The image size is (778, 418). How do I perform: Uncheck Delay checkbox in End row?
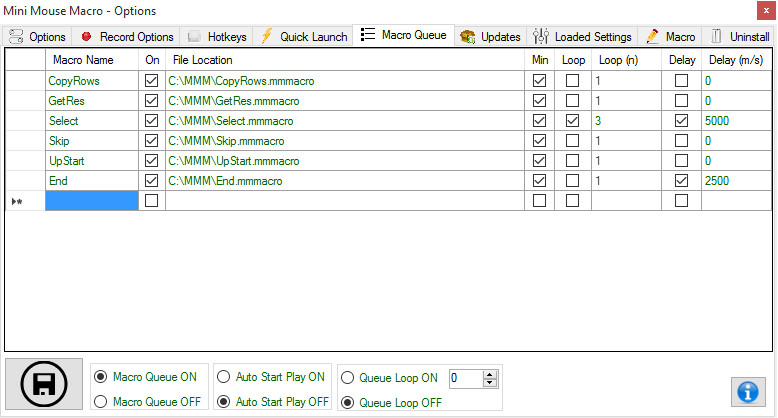coord(682,181)
